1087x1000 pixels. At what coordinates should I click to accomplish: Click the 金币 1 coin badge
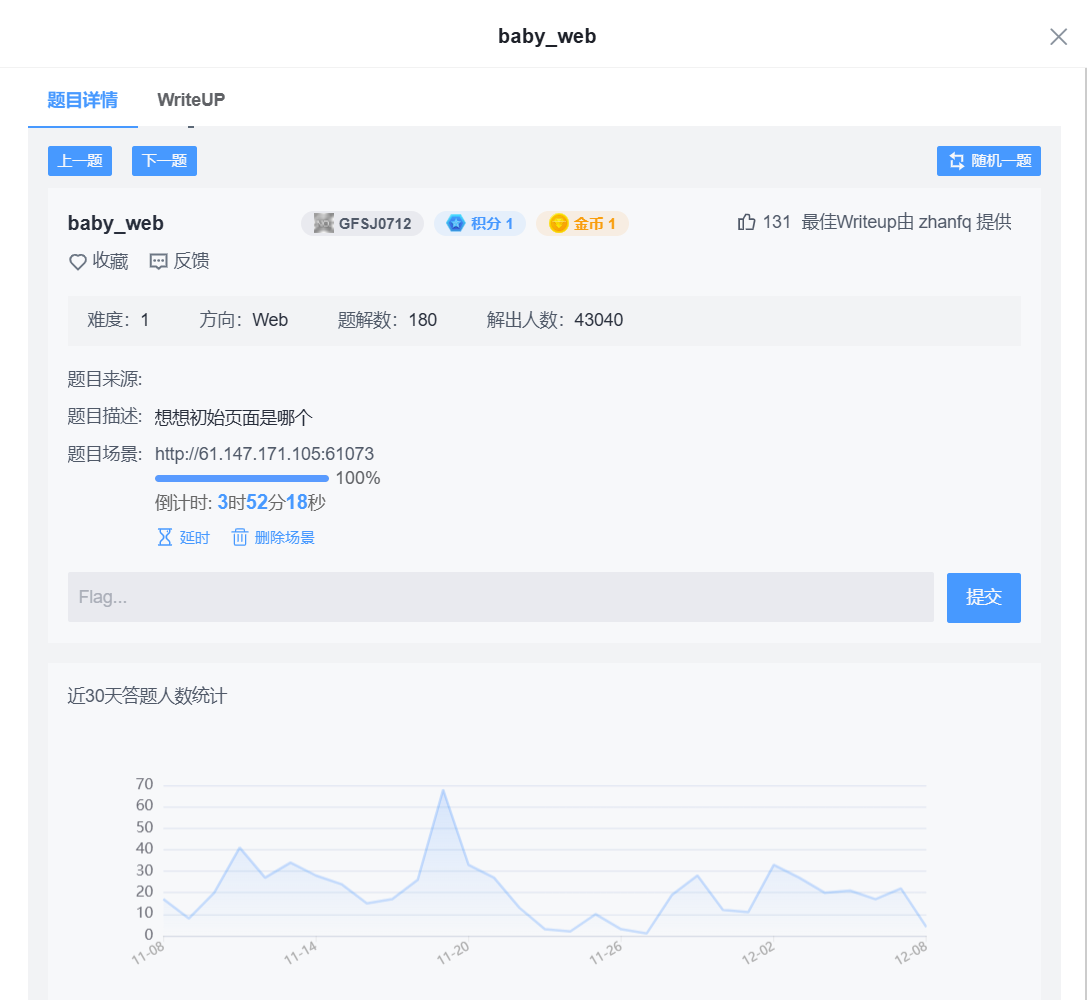582,223
